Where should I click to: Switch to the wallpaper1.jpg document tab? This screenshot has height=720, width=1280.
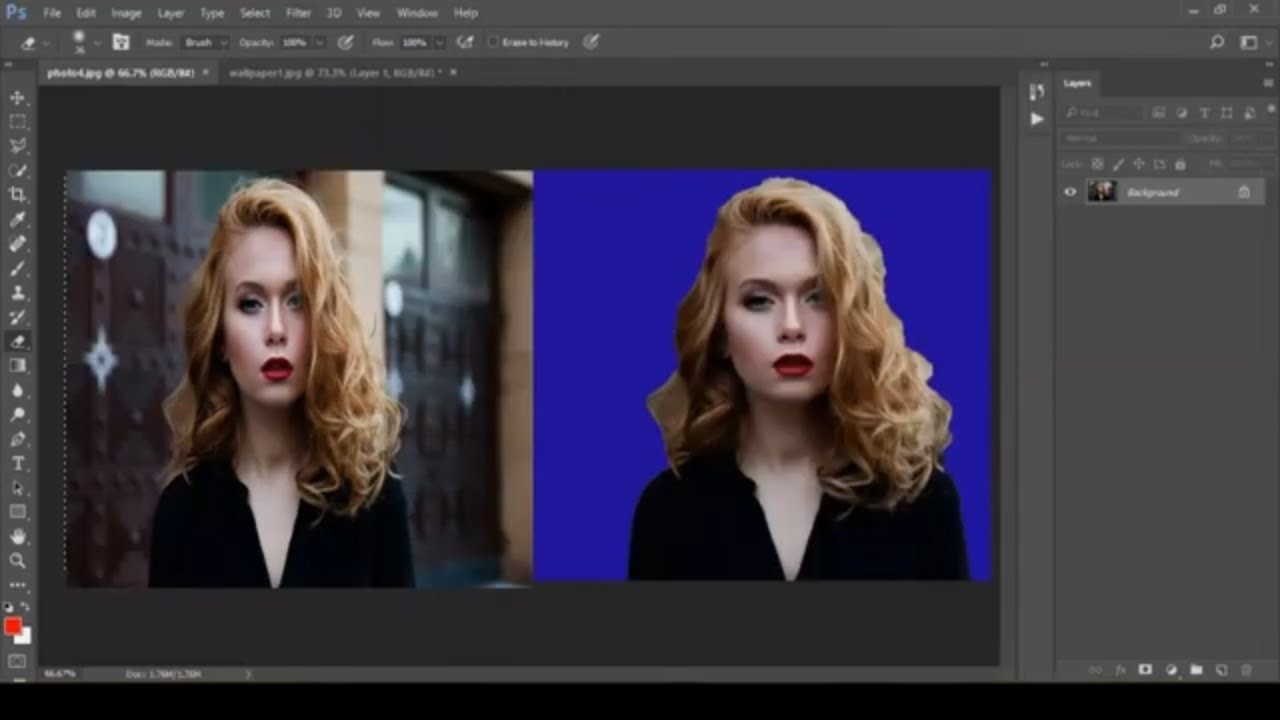pyautogui.click(x=337, y=73)
